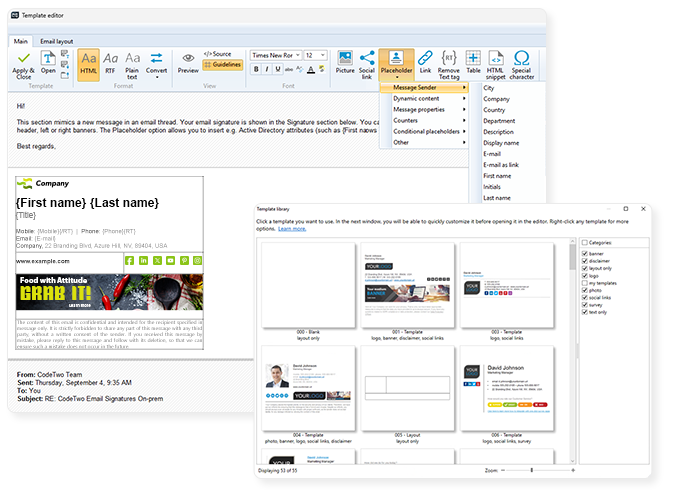
Task: Click the Apply & Close checkmark icon
Action: coord(24,59)
